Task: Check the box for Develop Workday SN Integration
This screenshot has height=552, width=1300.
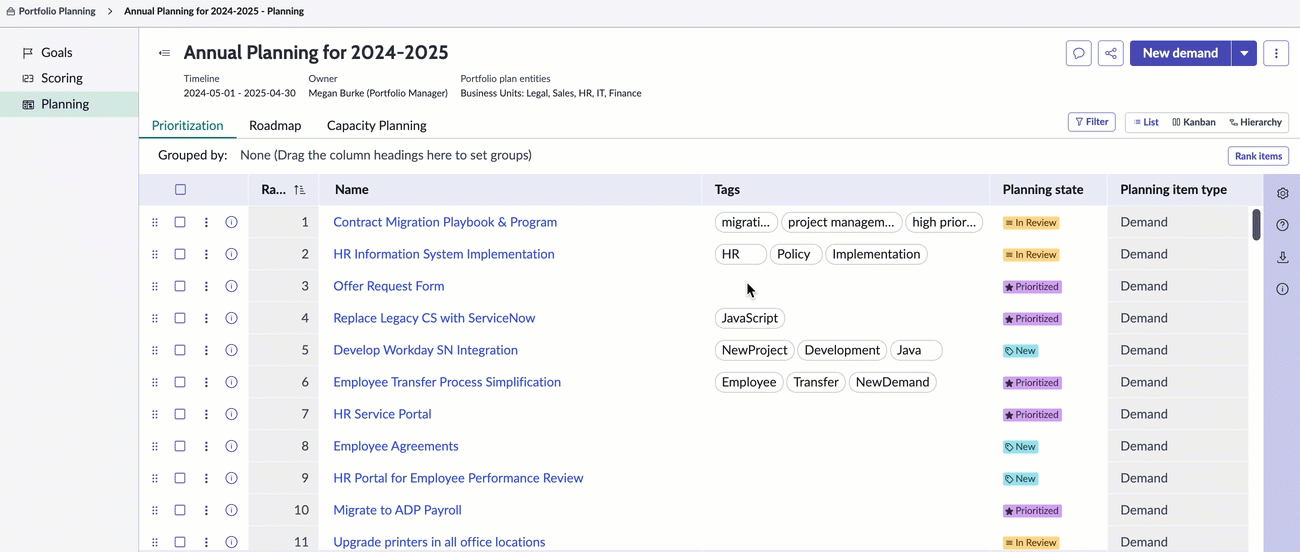Action: tap(180, 350)
